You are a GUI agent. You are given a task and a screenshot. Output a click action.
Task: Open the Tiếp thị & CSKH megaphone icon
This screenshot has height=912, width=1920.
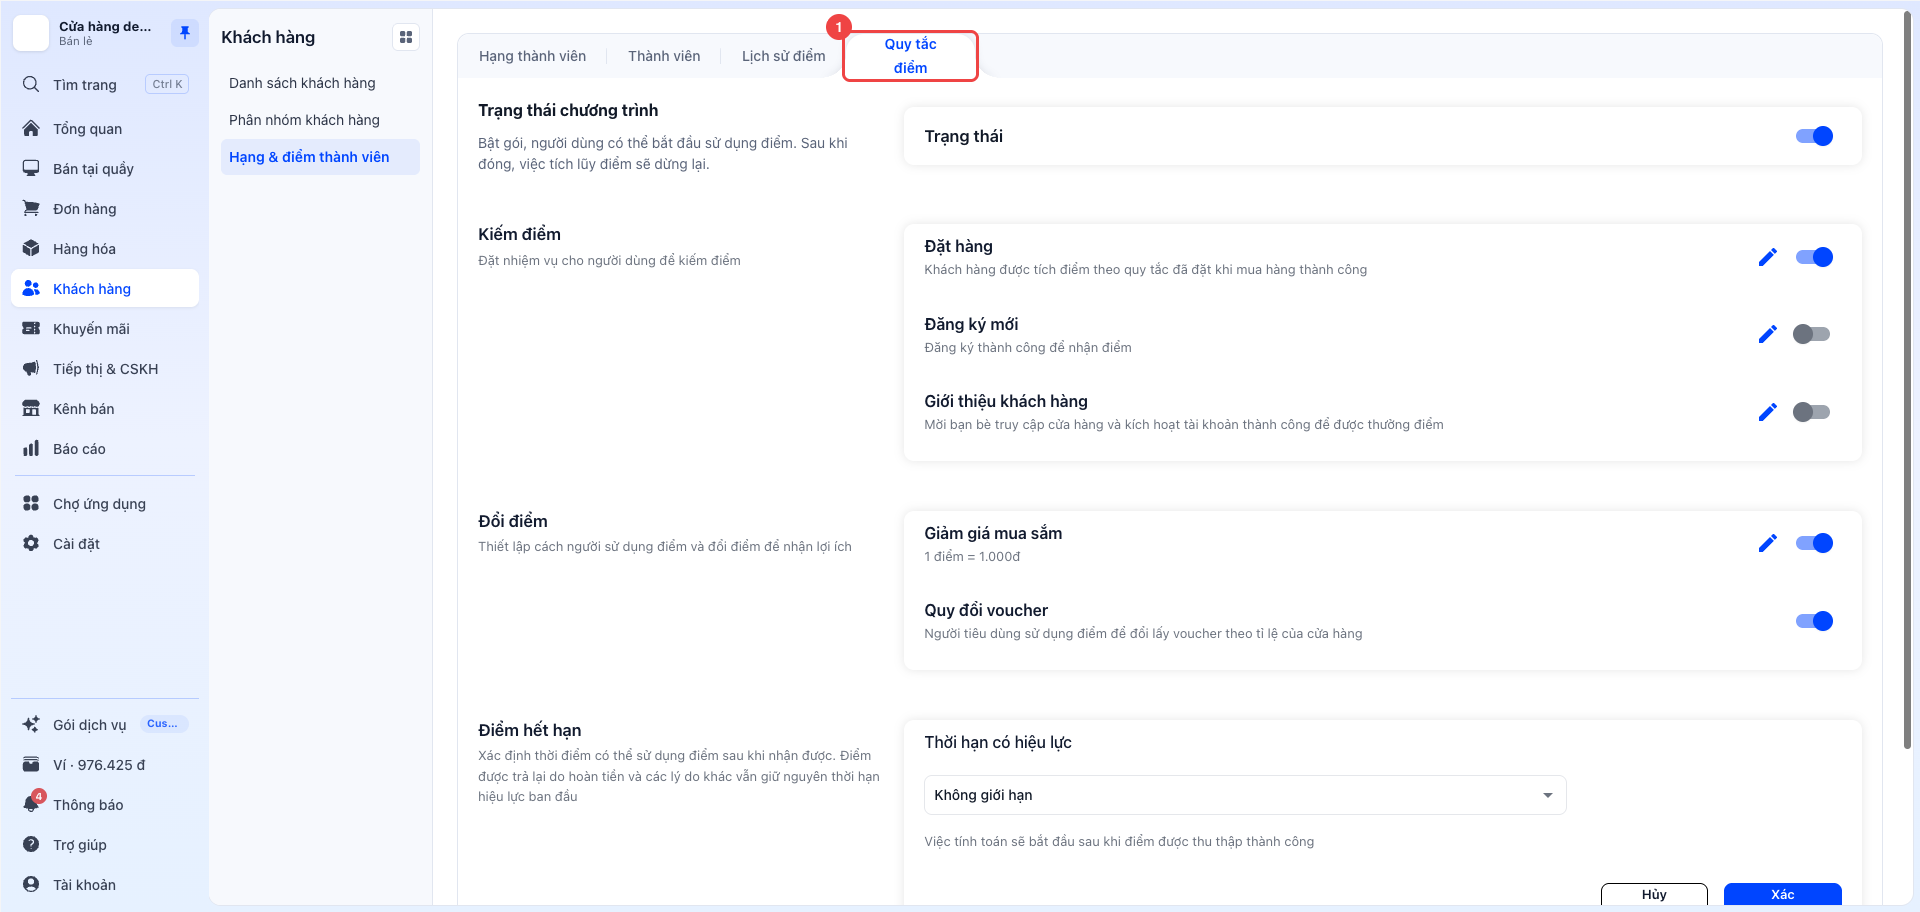31,368
